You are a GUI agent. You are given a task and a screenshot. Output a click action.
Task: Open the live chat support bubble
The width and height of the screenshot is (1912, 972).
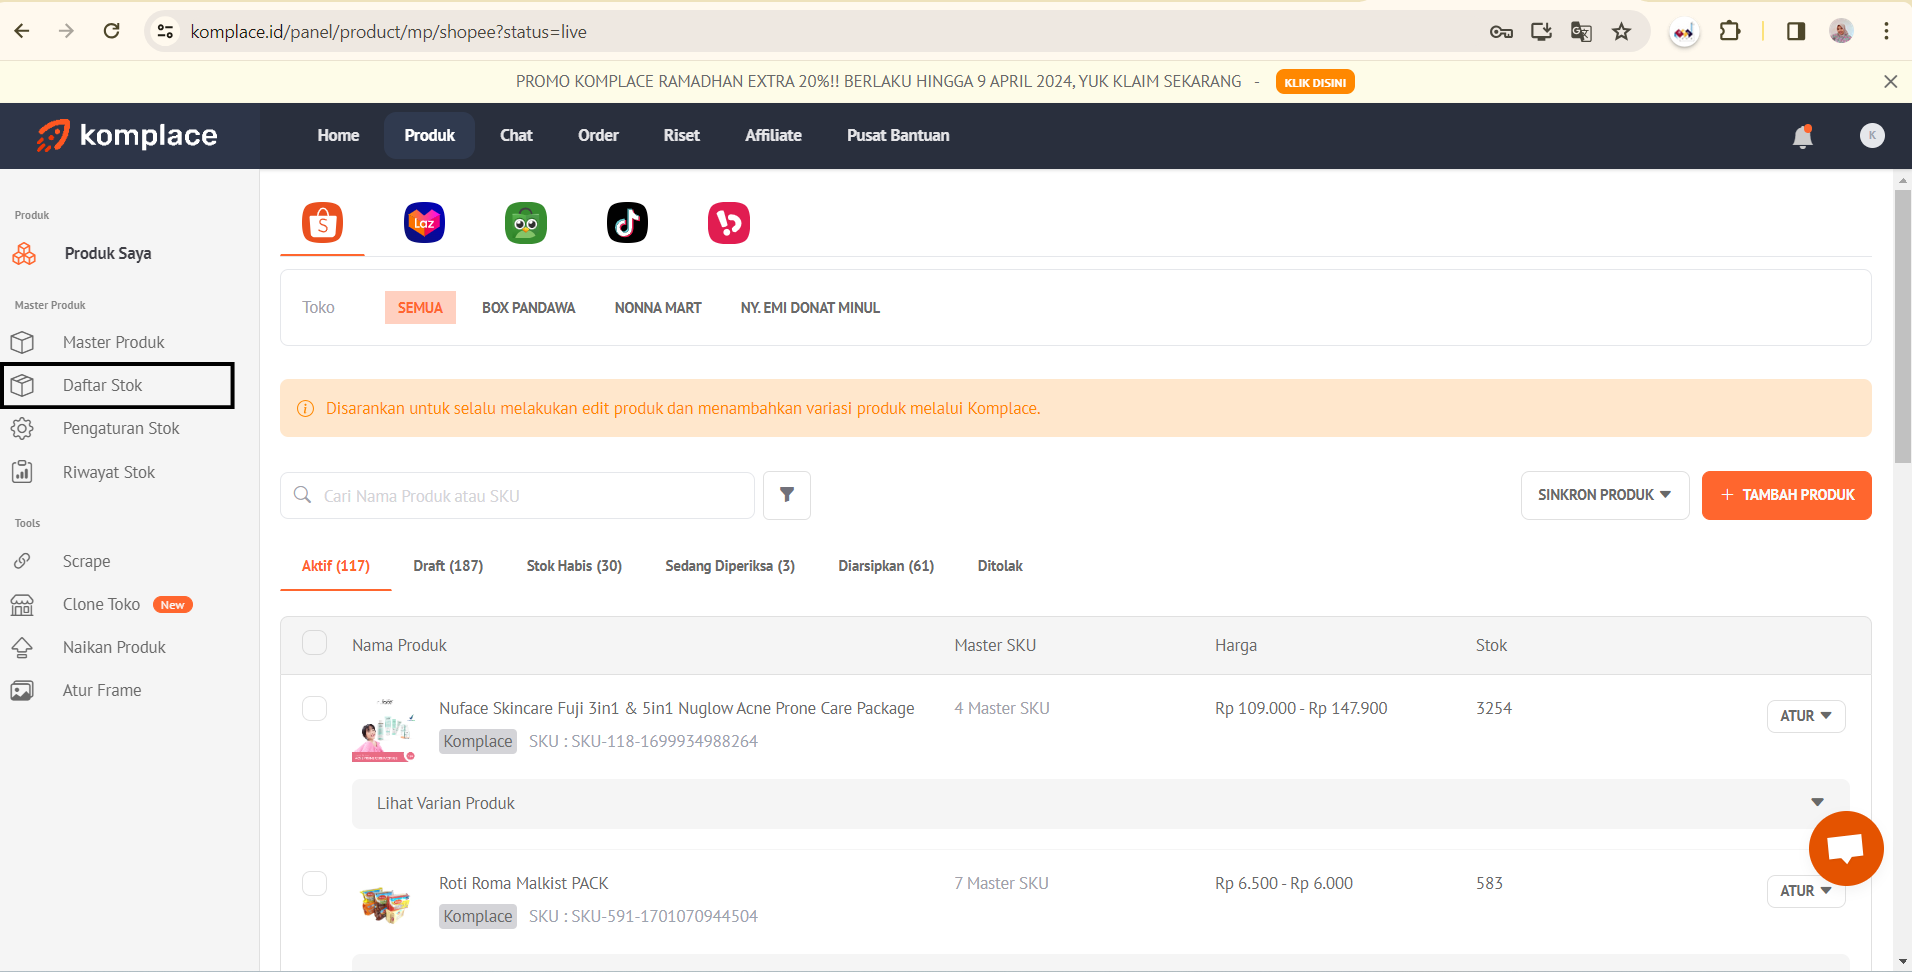pos(1846,848)
